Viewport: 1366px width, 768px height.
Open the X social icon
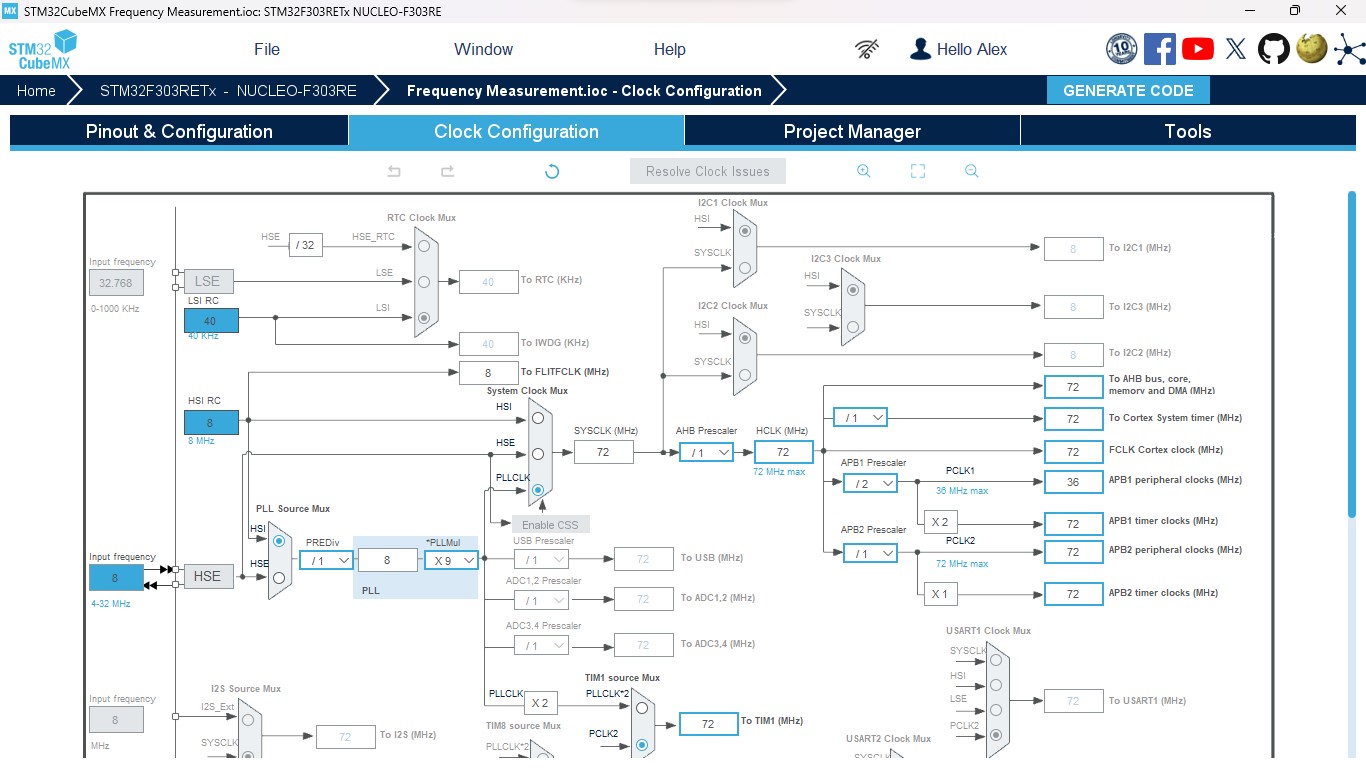pyautogui.click(x=1236, y=49)
